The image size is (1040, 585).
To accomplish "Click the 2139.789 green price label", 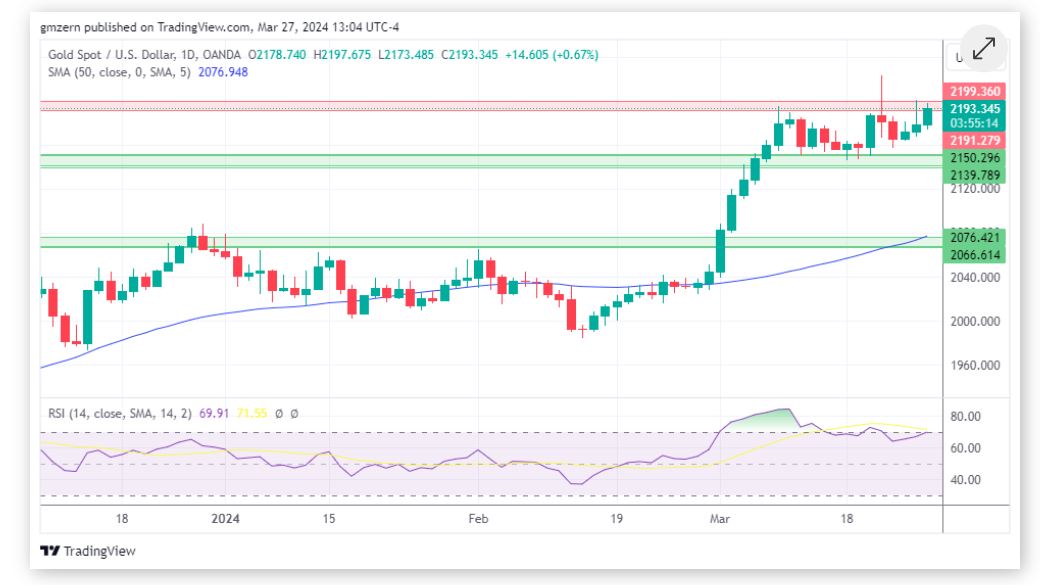I will [x=974, y=175].
